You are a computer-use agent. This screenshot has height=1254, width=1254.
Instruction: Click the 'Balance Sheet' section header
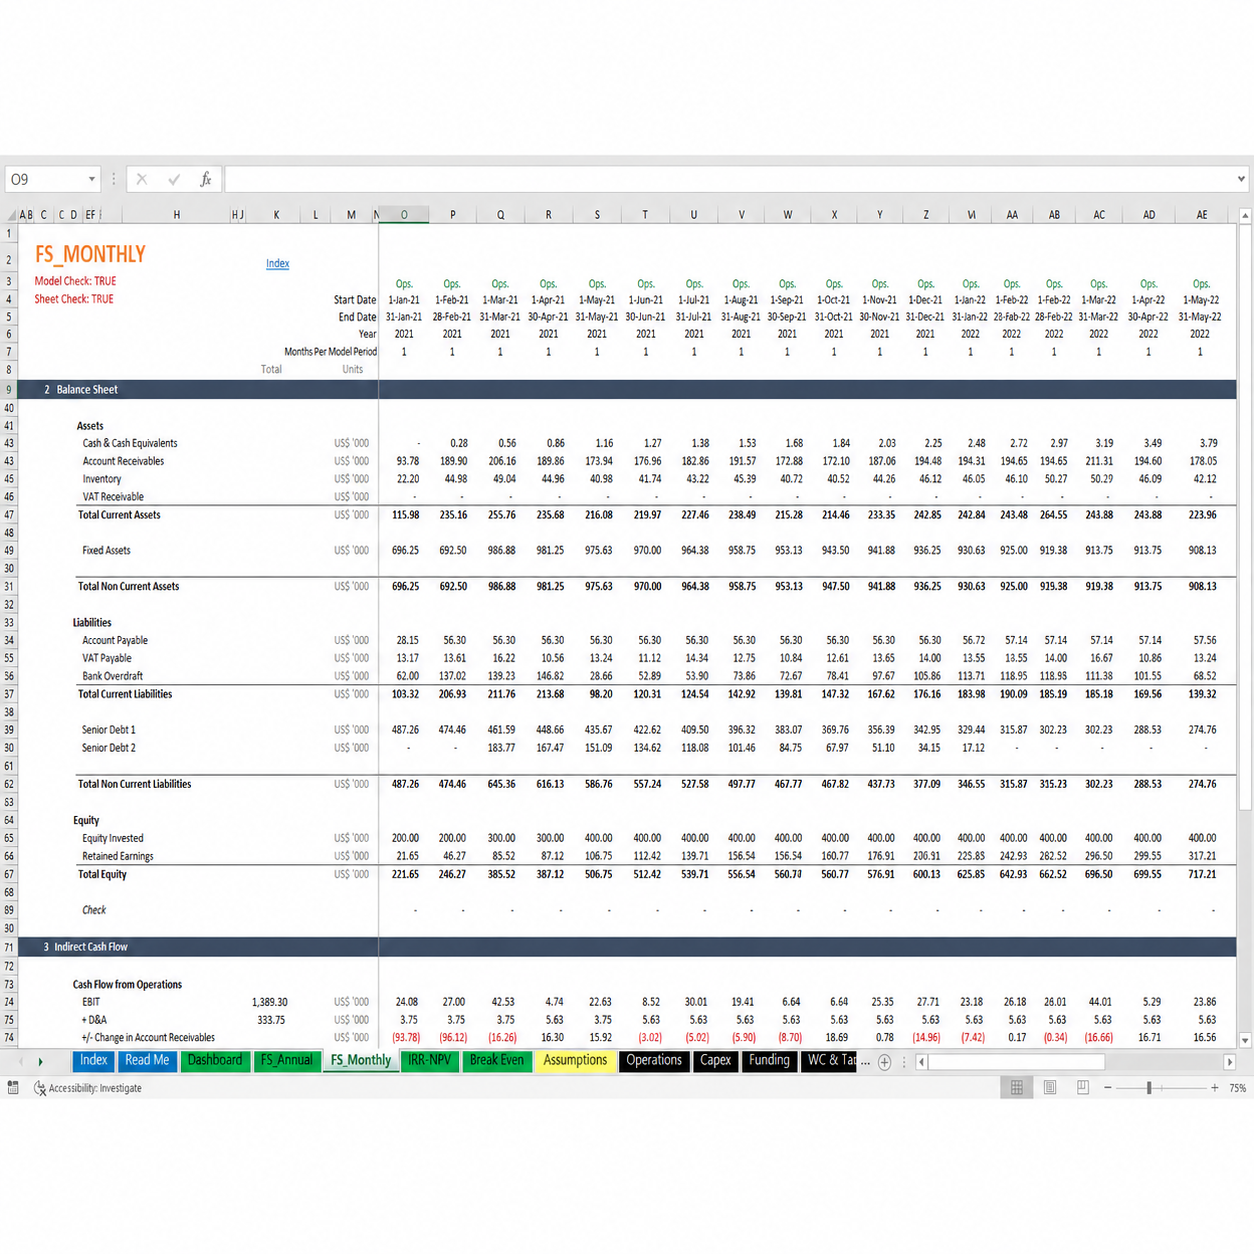point(87,390)
